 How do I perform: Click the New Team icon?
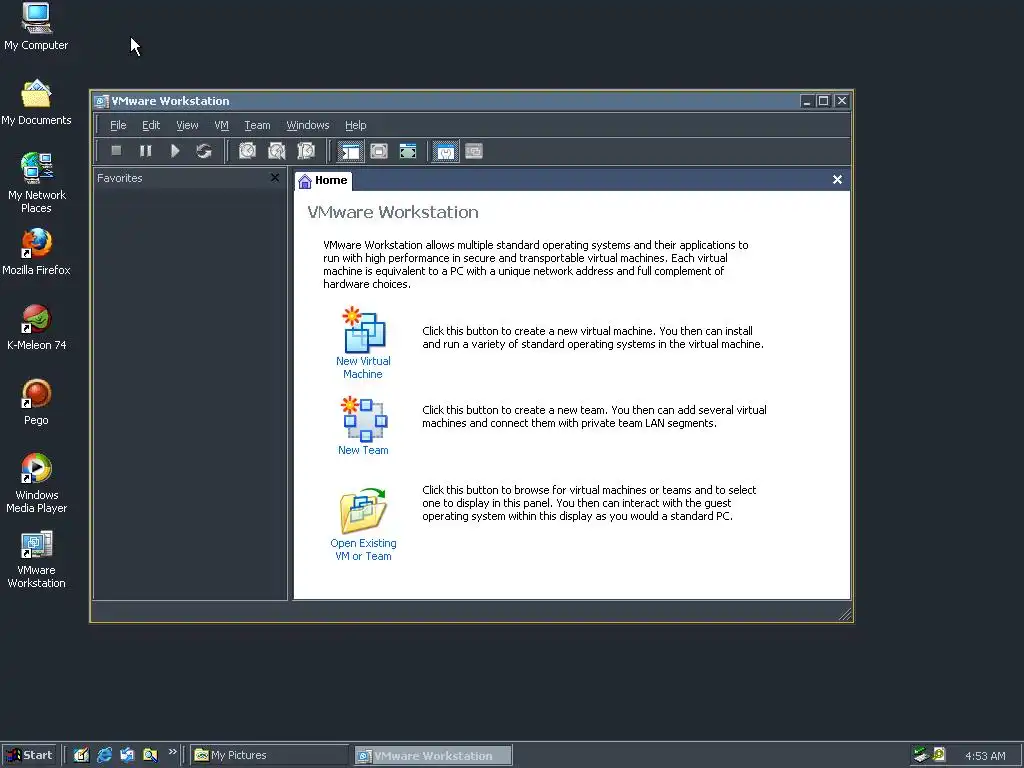(364, 419)
